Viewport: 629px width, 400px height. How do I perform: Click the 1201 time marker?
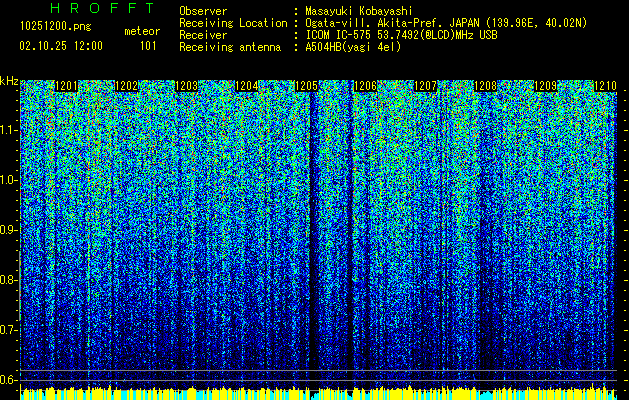pyautogui.click(x=66, y=86)
